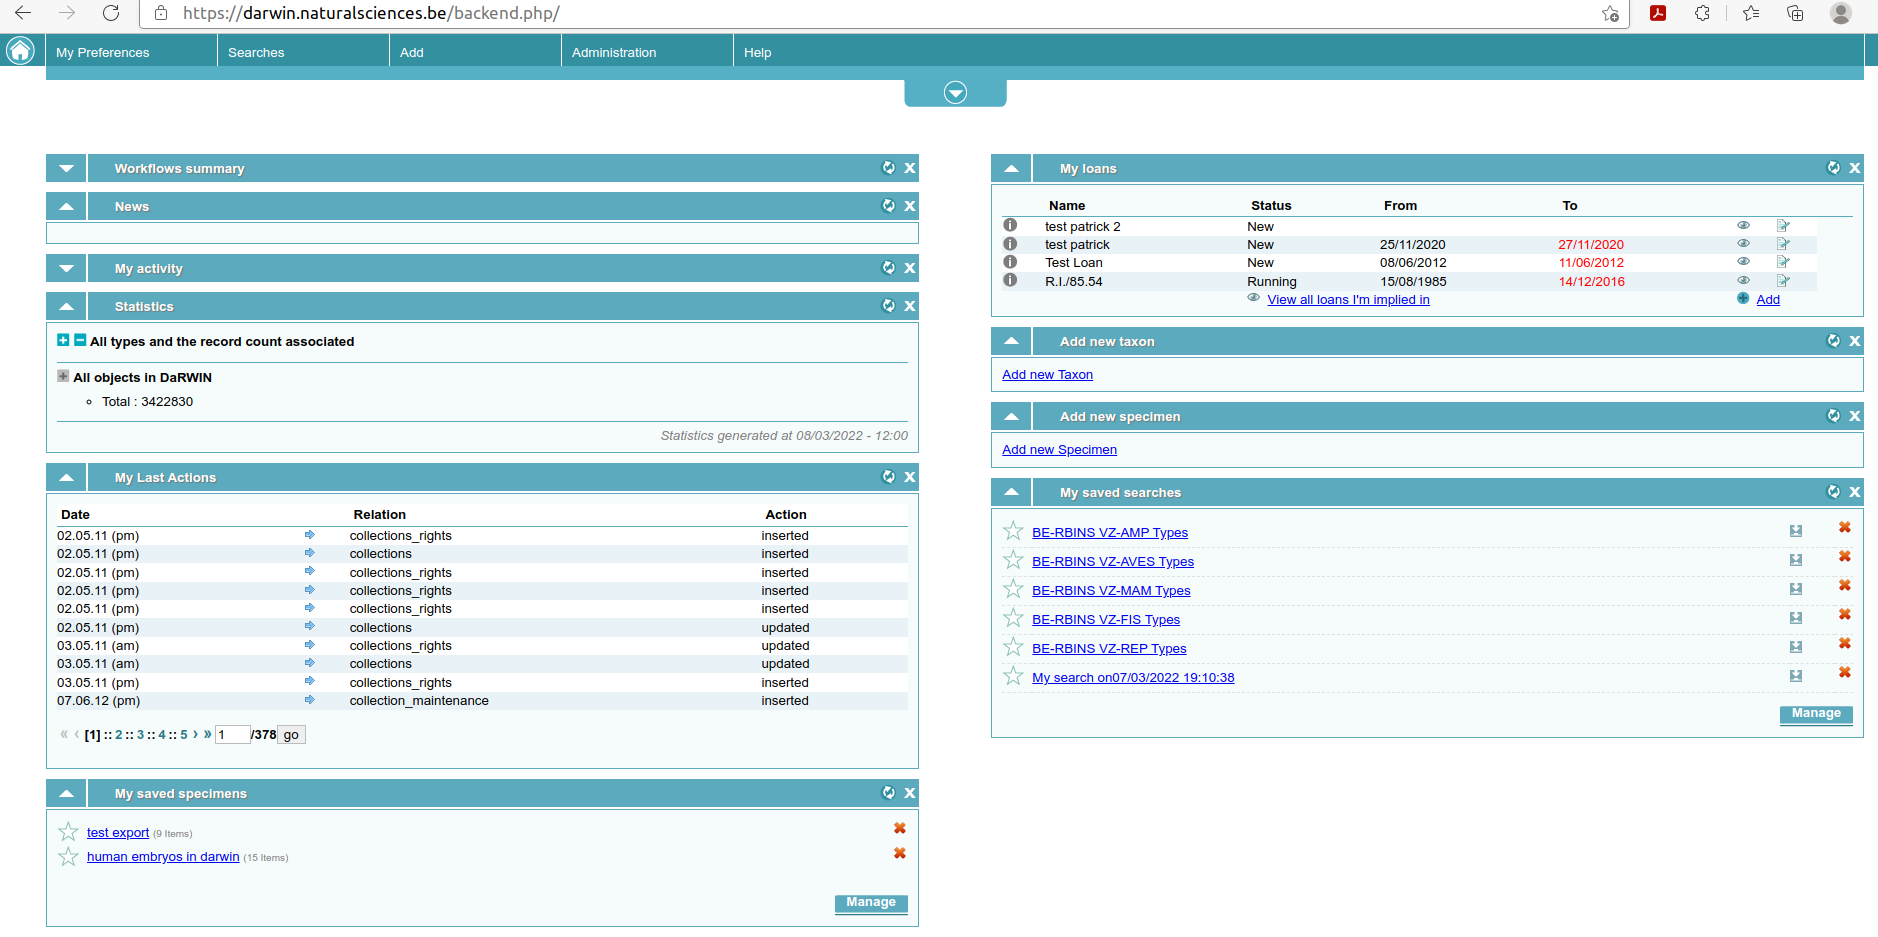The width and height of the screenshot is (1878, 937).
Task: Open details arrow beside collection_maintenance action
Action: pos(310,700)
